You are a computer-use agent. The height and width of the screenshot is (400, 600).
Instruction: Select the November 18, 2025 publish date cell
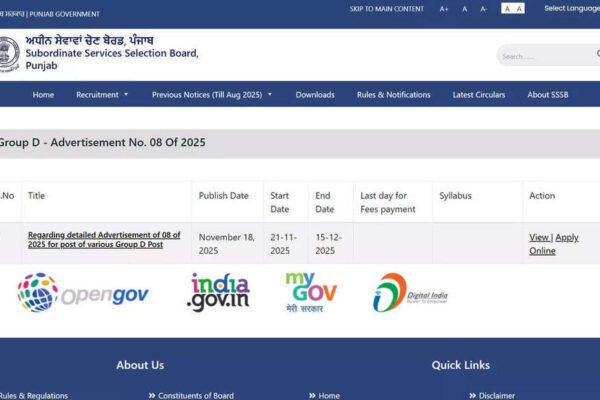coord(227,244)
